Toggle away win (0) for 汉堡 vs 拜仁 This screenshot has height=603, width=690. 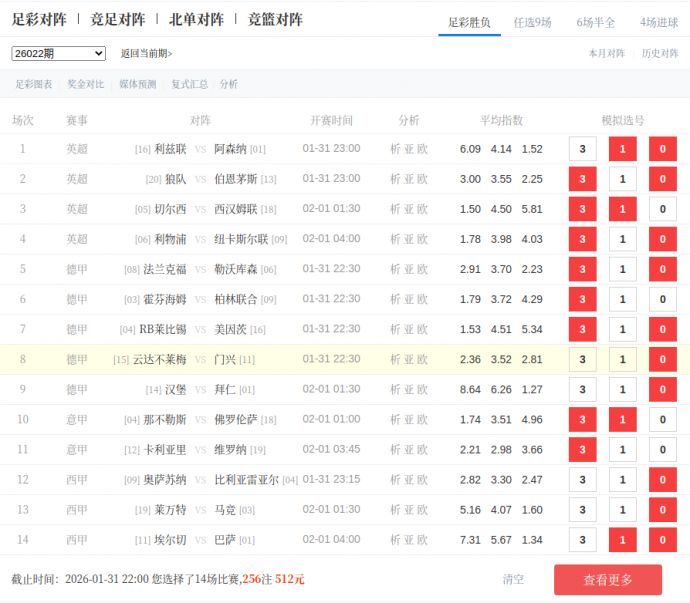(x=662, y=390)
